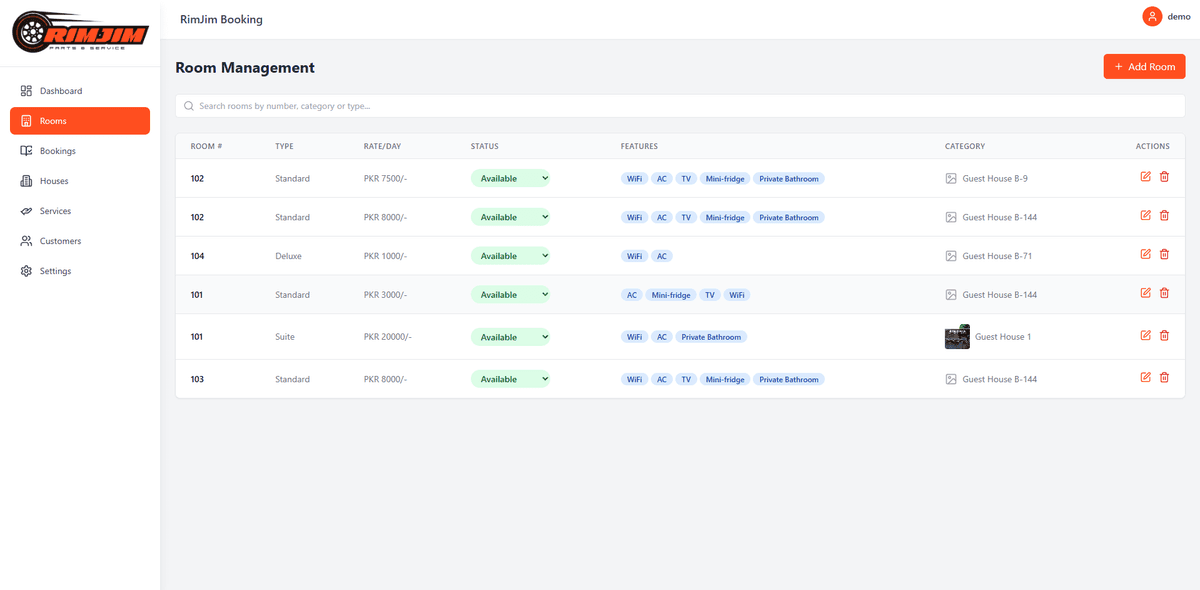Edit the room priced PKR 3000
This screenshot has height=590, width=1200.
pos(1145,293)
